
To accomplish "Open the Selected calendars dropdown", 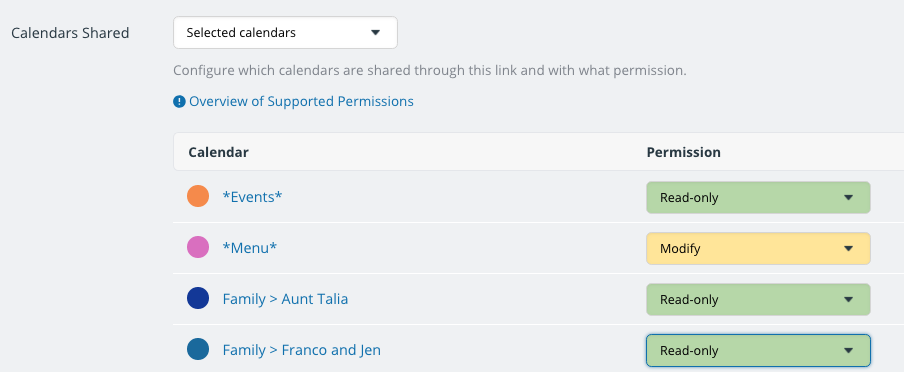I will (x=285, y=33).
